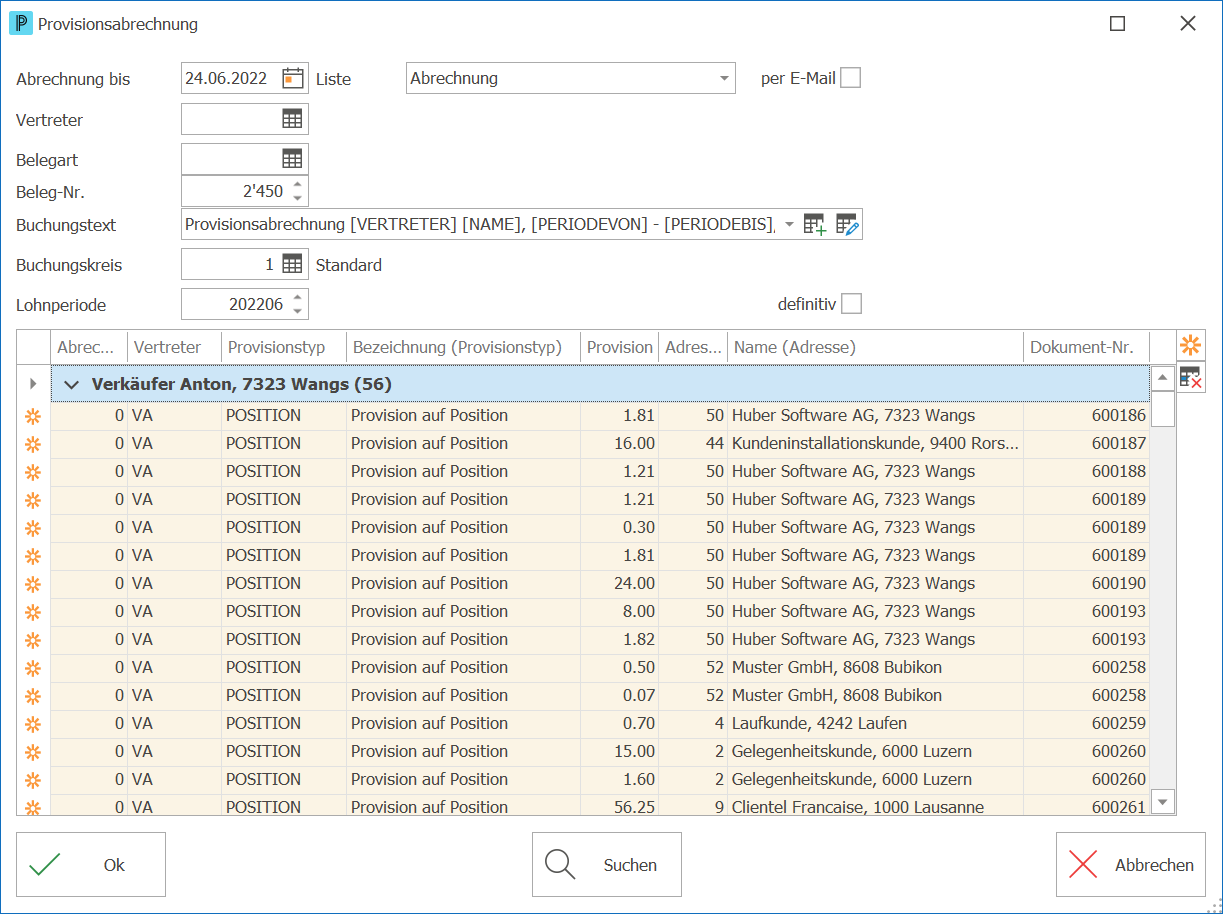
Task: Open the Belegart lookup table icon
Action: 292,159
